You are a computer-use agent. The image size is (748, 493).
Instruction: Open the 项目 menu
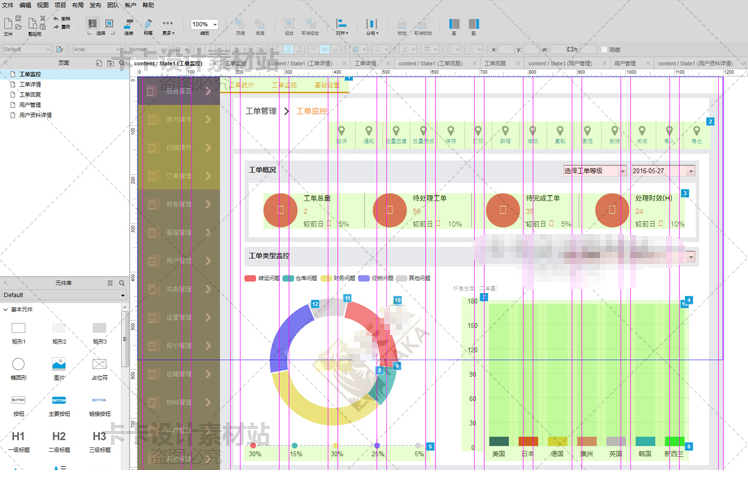[x=60, y=5]
